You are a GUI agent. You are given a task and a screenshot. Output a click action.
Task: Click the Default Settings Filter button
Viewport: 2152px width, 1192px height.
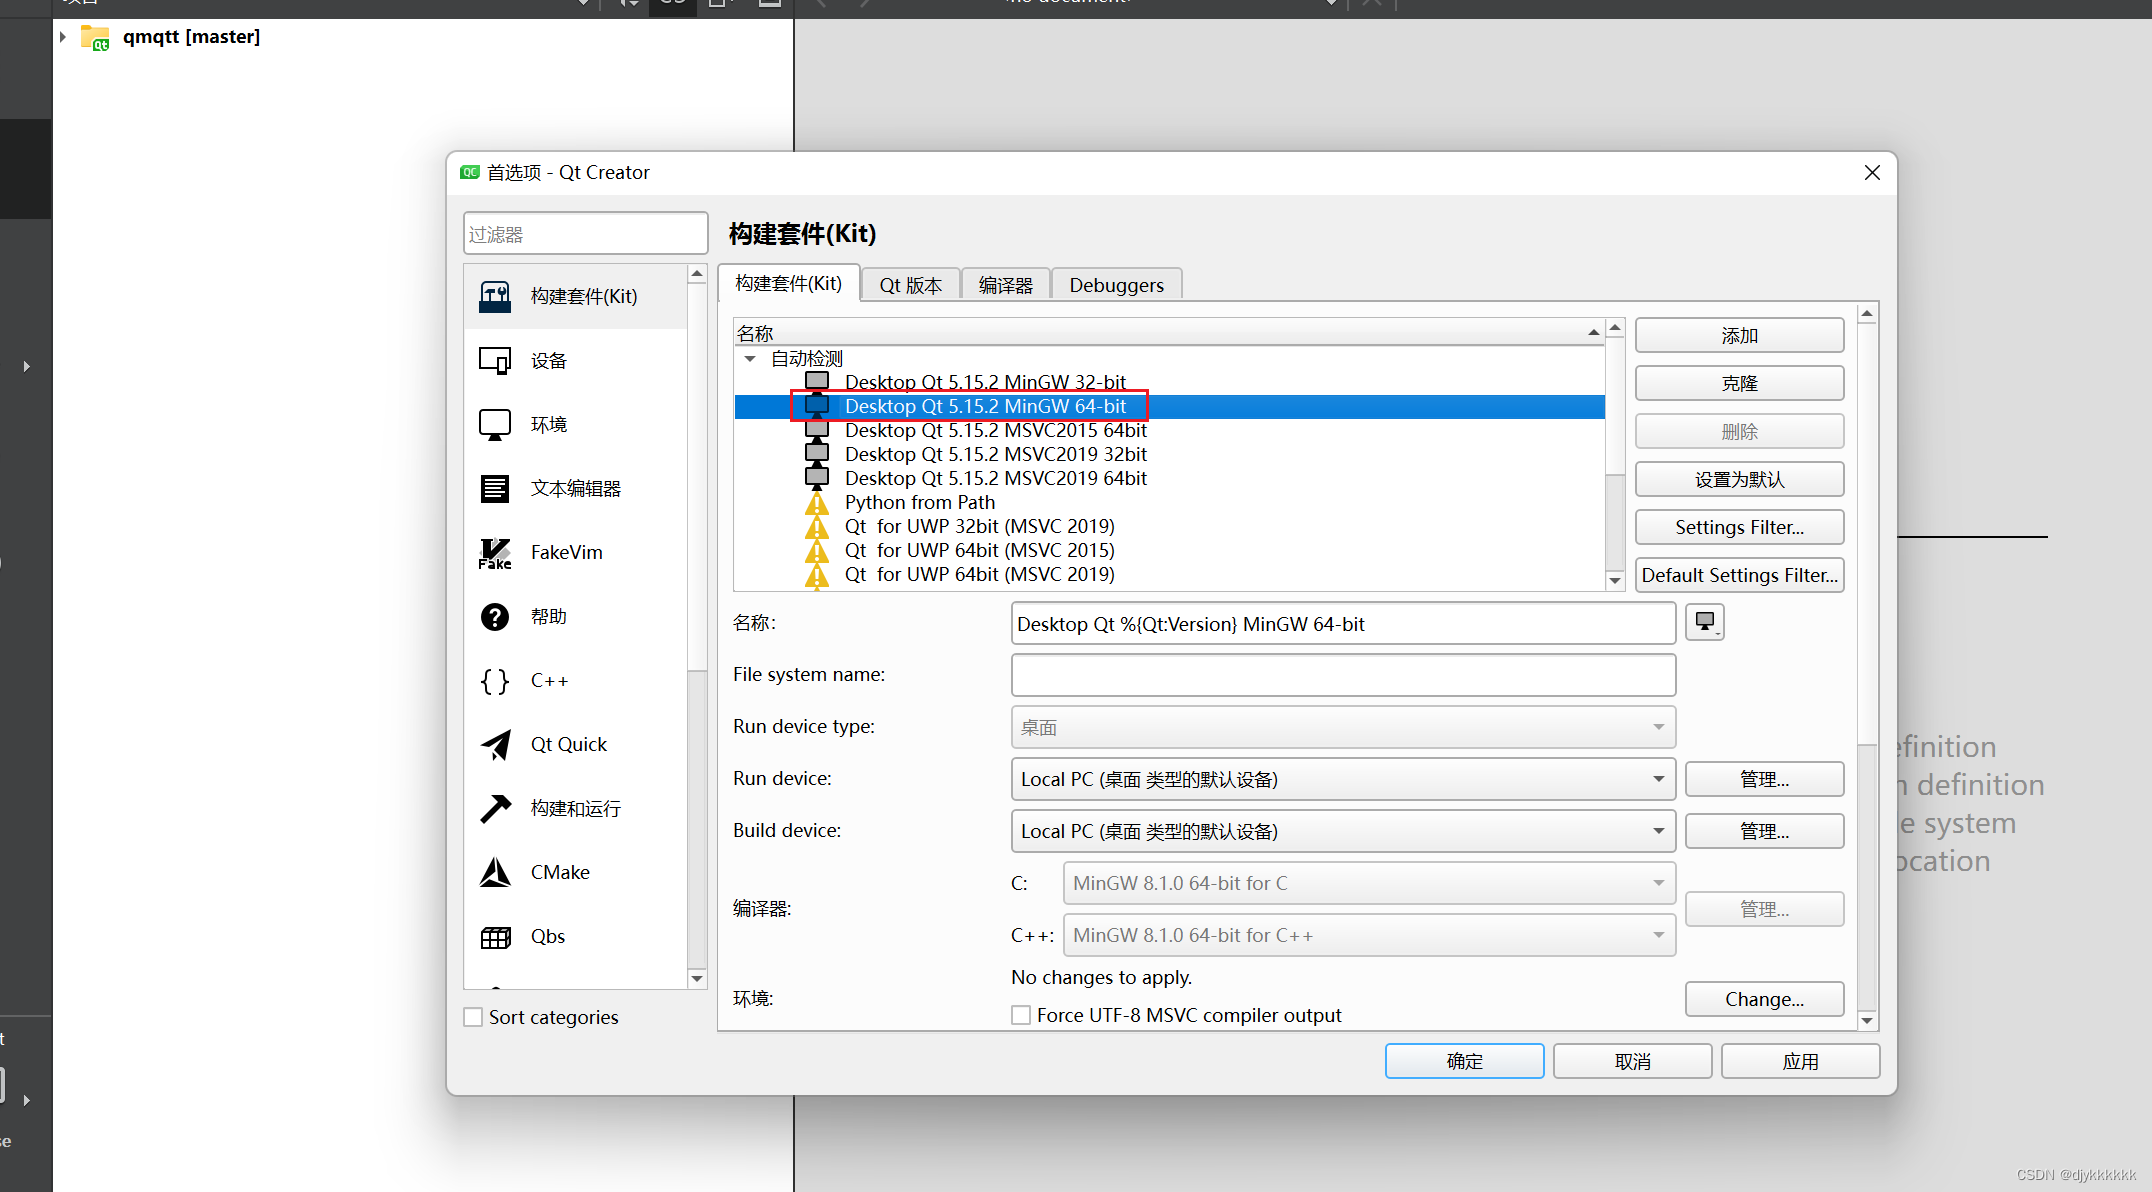point(1739,574)
